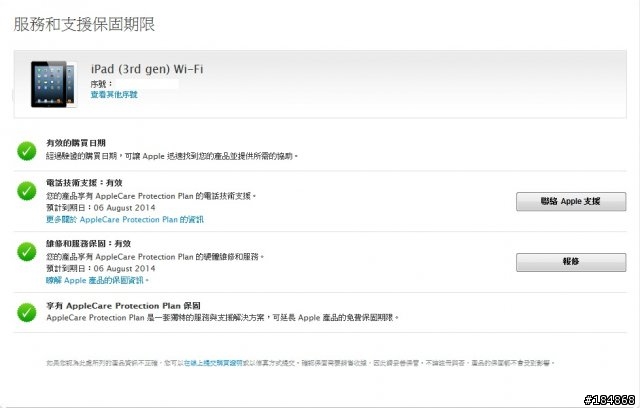Open the 查看其他序號 link
This screenshot has width=640, height=408.
click(114, 95)
